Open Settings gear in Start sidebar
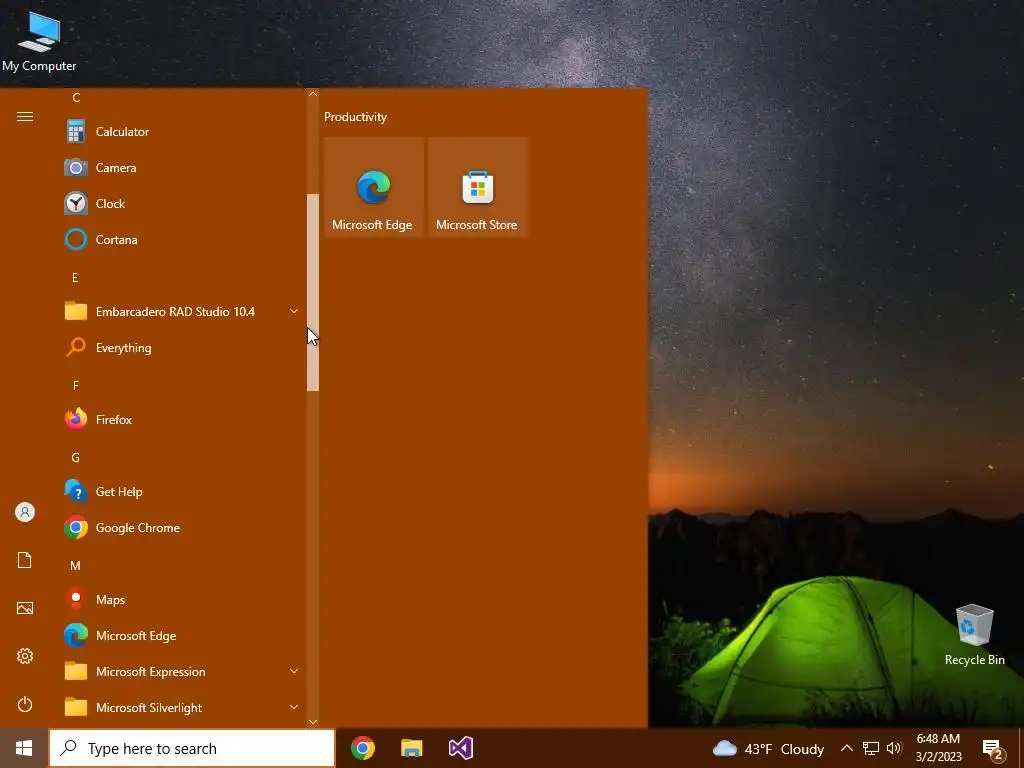 coord(25,656)
